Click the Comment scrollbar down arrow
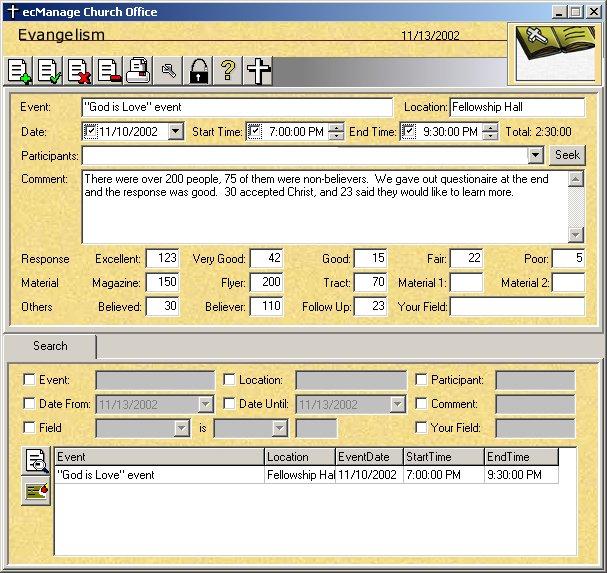 pos(576,234)
